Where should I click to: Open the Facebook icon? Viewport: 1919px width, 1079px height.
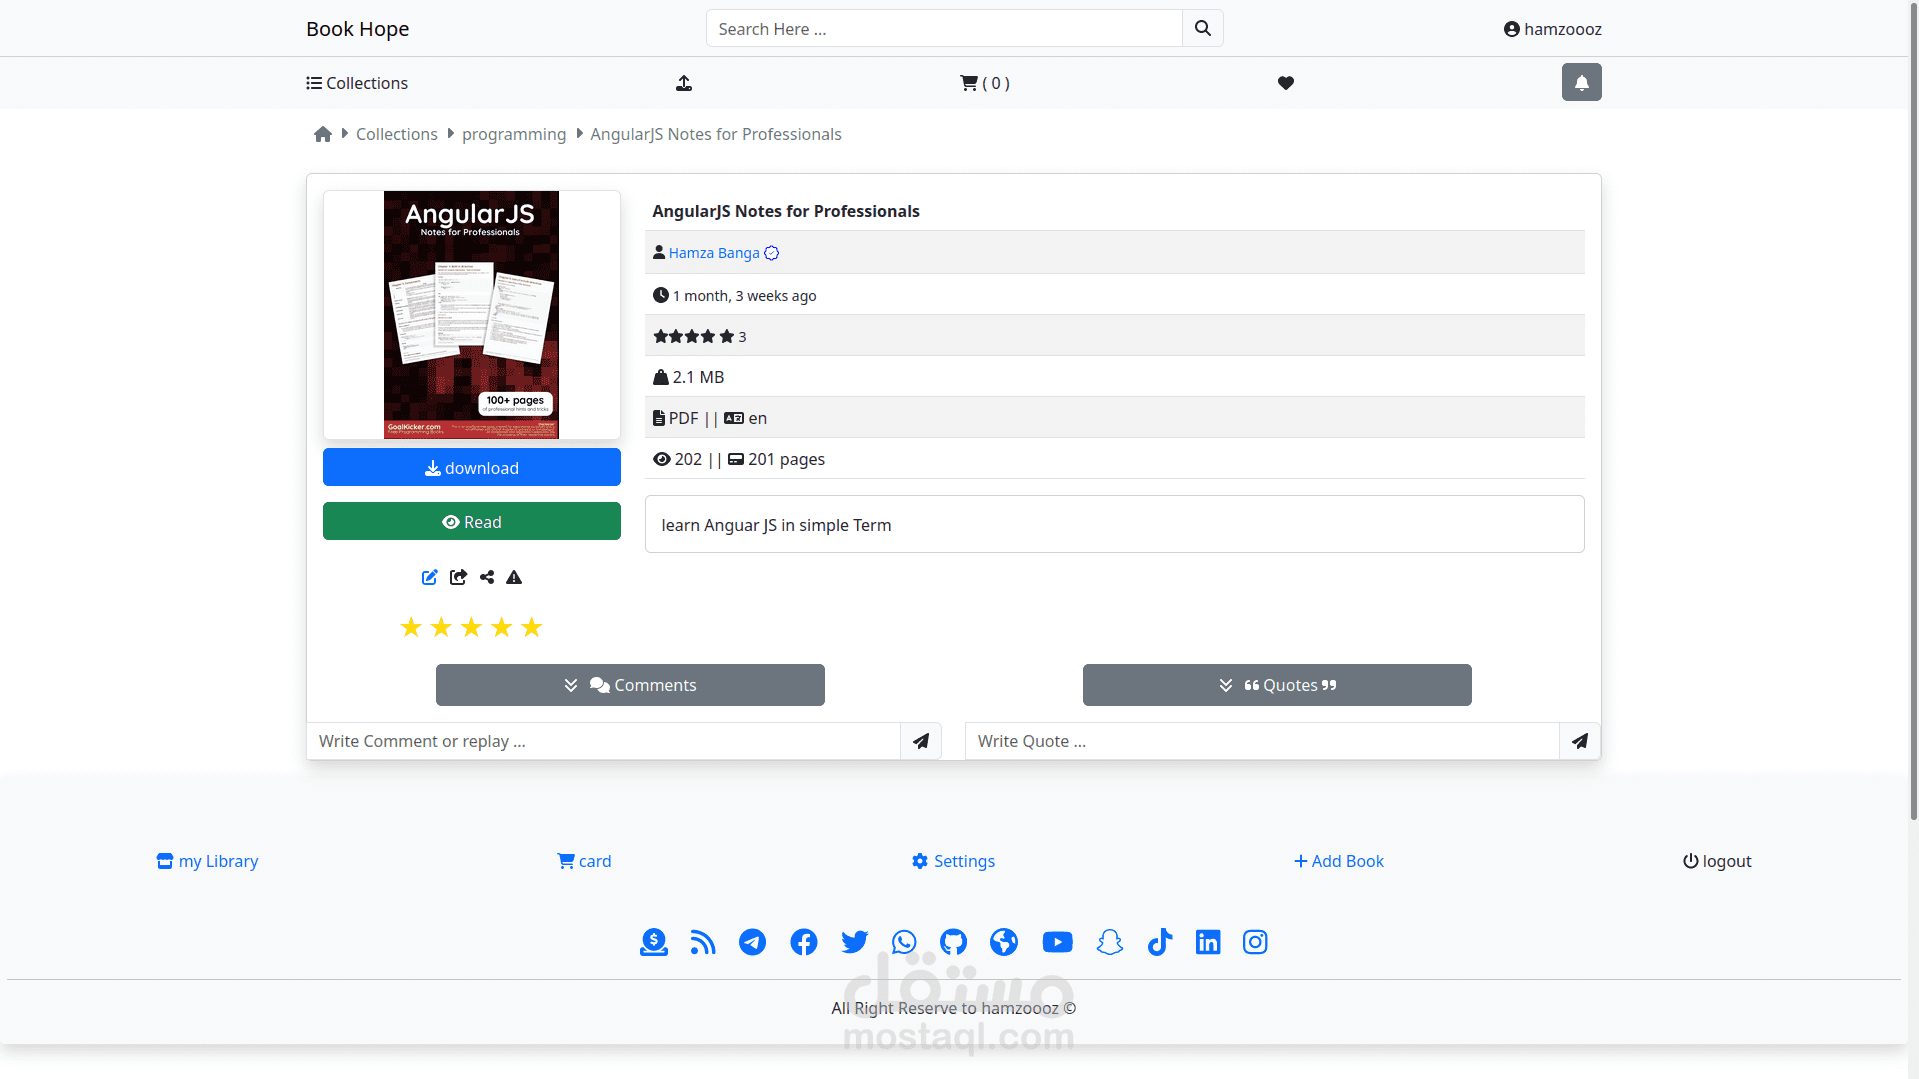(x=804, y=942)
